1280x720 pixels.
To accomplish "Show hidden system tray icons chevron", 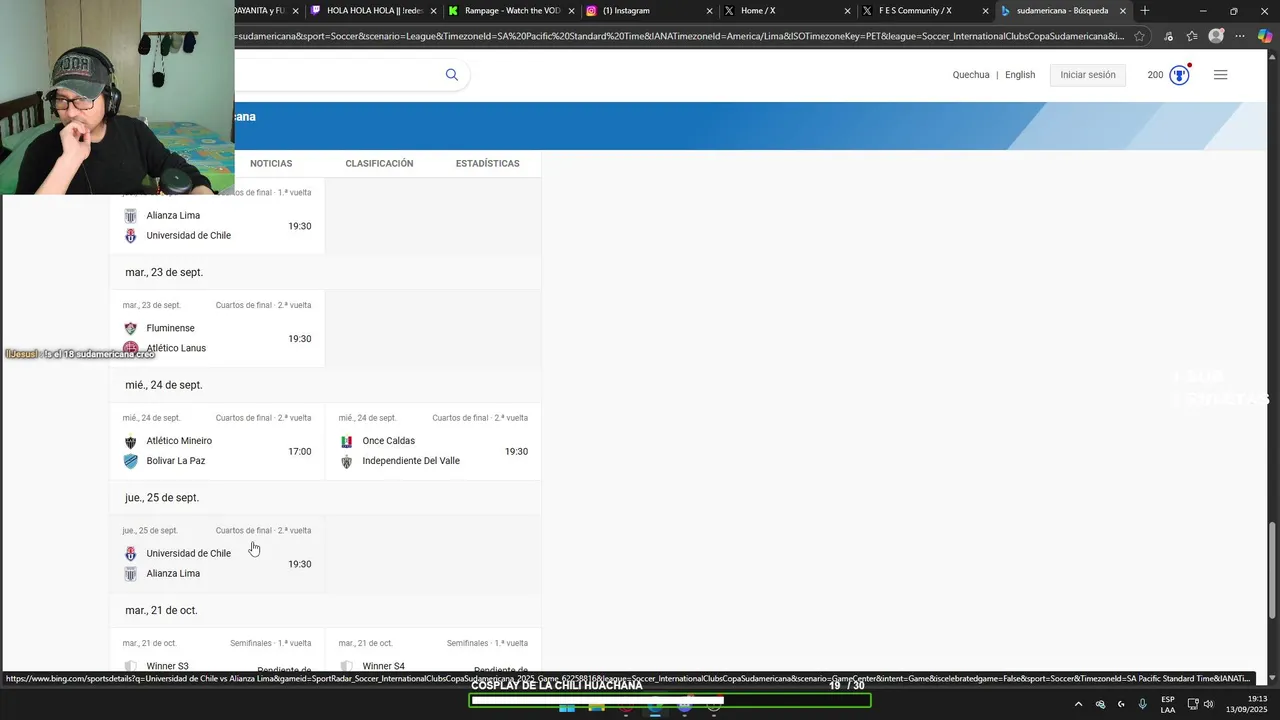I will coord(1078,704).
